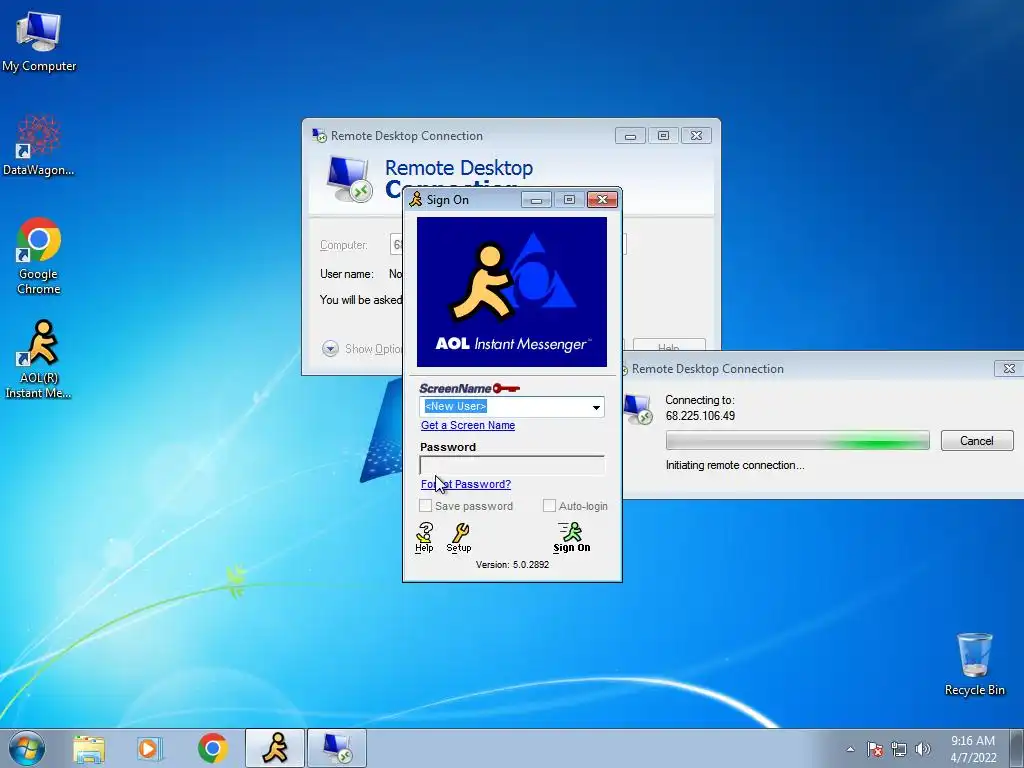Click the taskbar clock showing 9:16 AM
Viewport: 1024px width, 768px height.
point(973,749)
